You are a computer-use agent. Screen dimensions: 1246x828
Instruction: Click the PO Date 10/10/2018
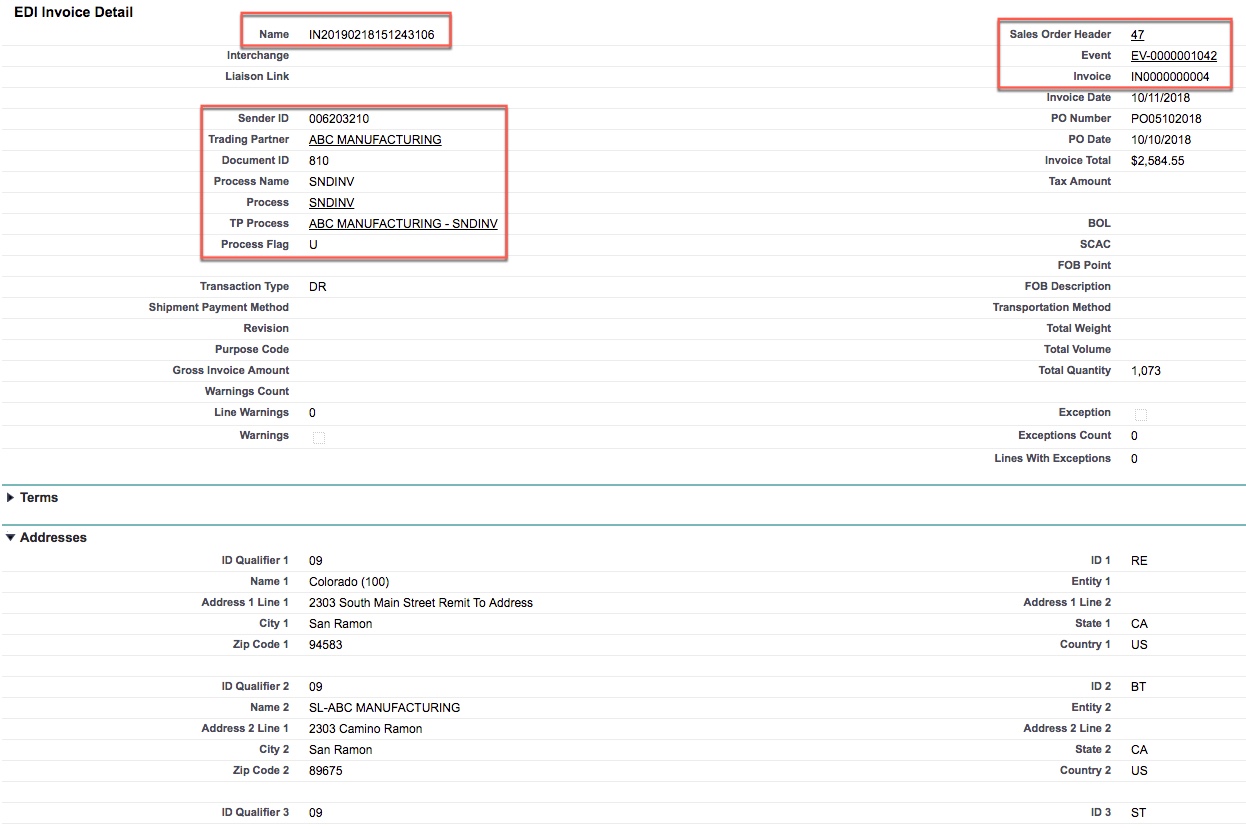pos(1161,140)
